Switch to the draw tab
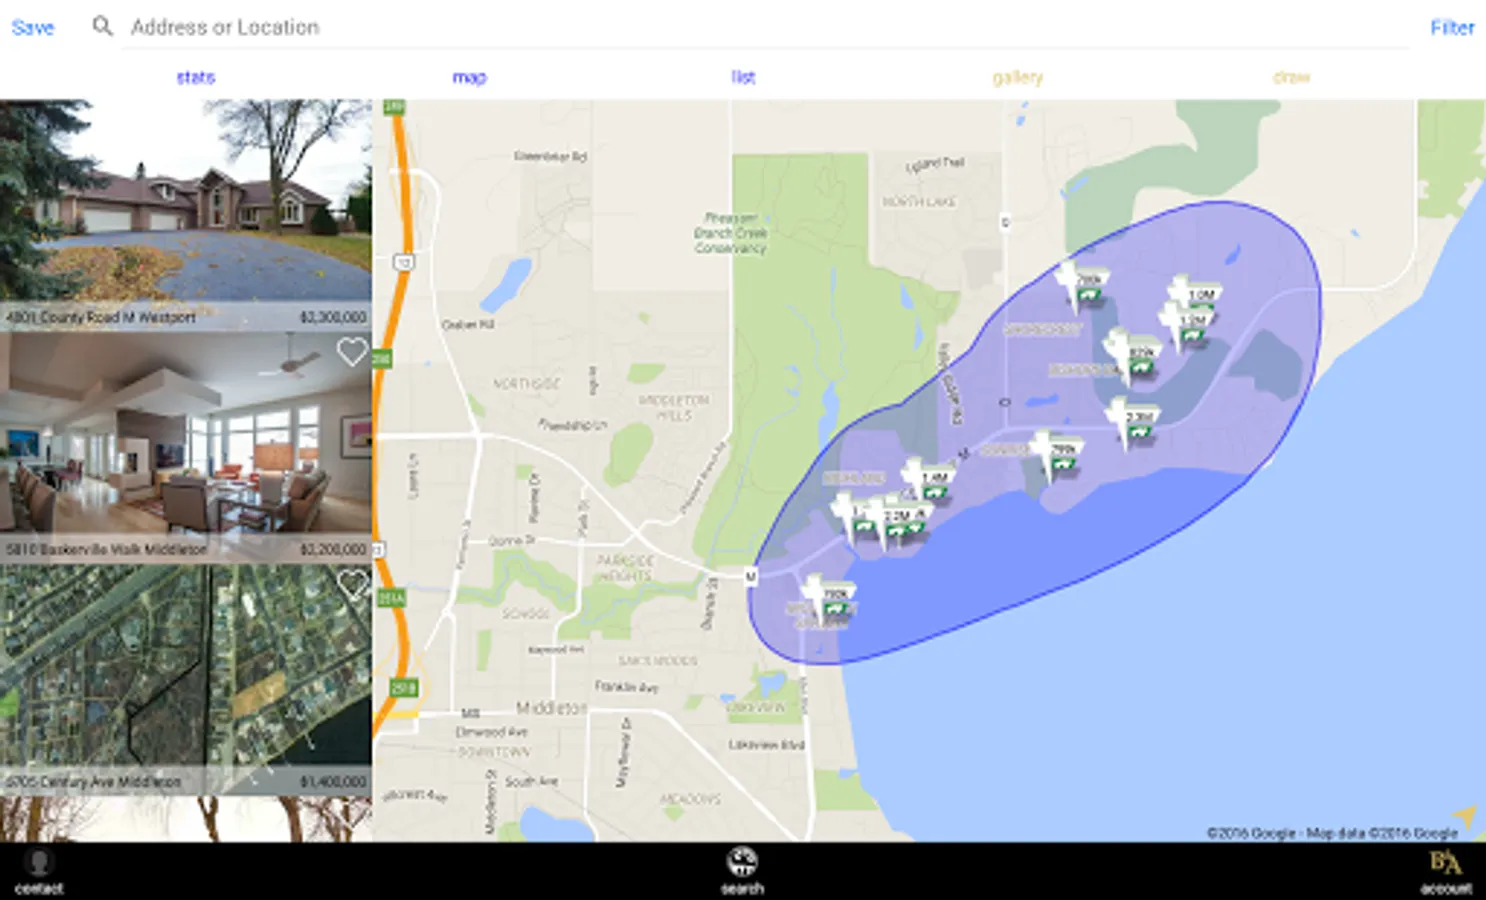1486x900 pixels. point(1291,77)
